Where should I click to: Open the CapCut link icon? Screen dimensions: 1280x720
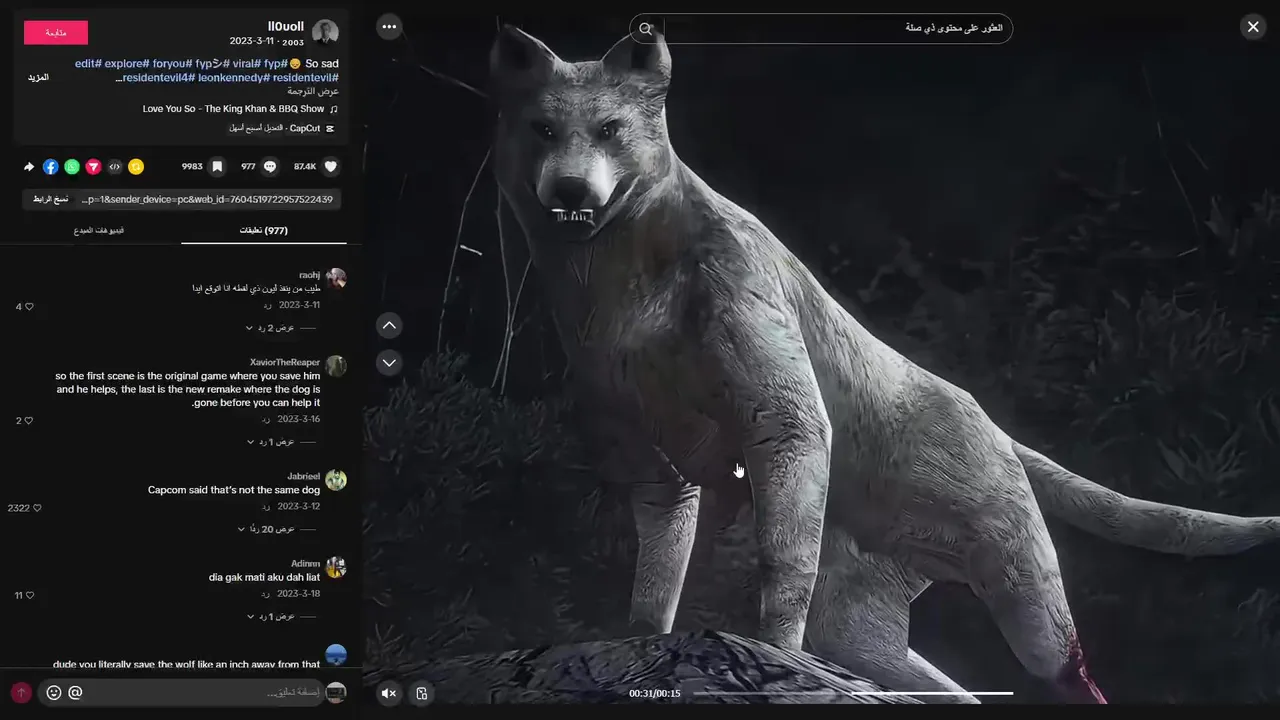[330, 128]
